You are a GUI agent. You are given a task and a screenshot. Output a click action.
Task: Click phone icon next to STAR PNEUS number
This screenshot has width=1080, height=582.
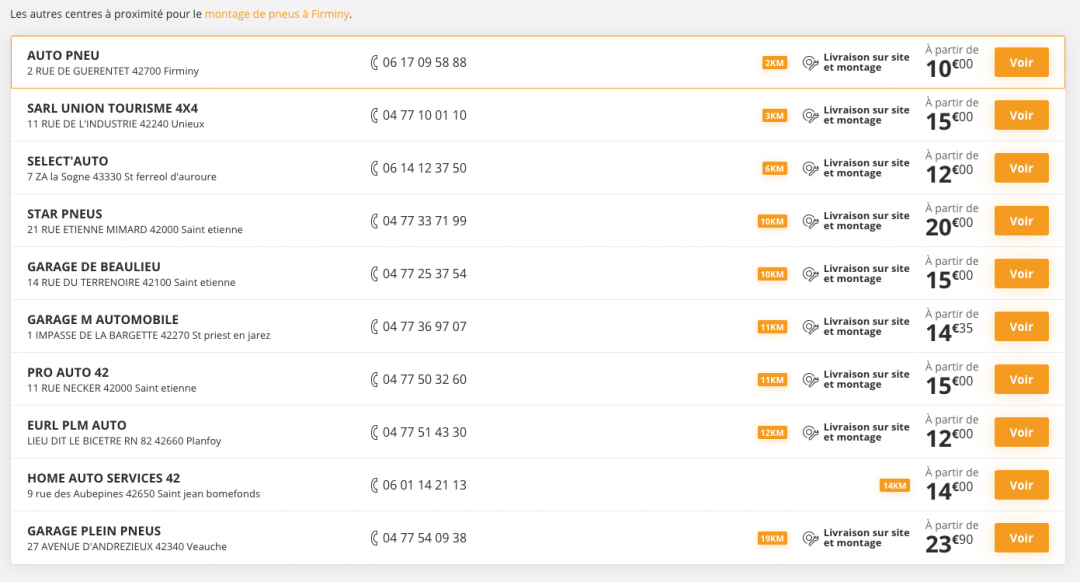[374, 221]
